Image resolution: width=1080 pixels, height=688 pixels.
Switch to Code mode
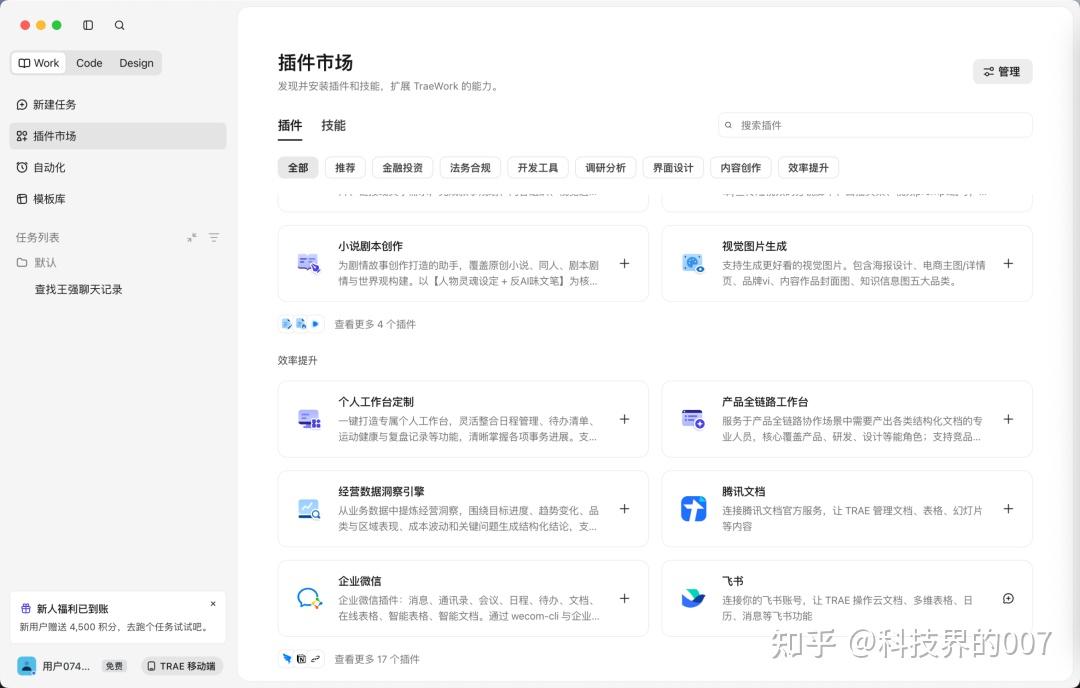89,63
